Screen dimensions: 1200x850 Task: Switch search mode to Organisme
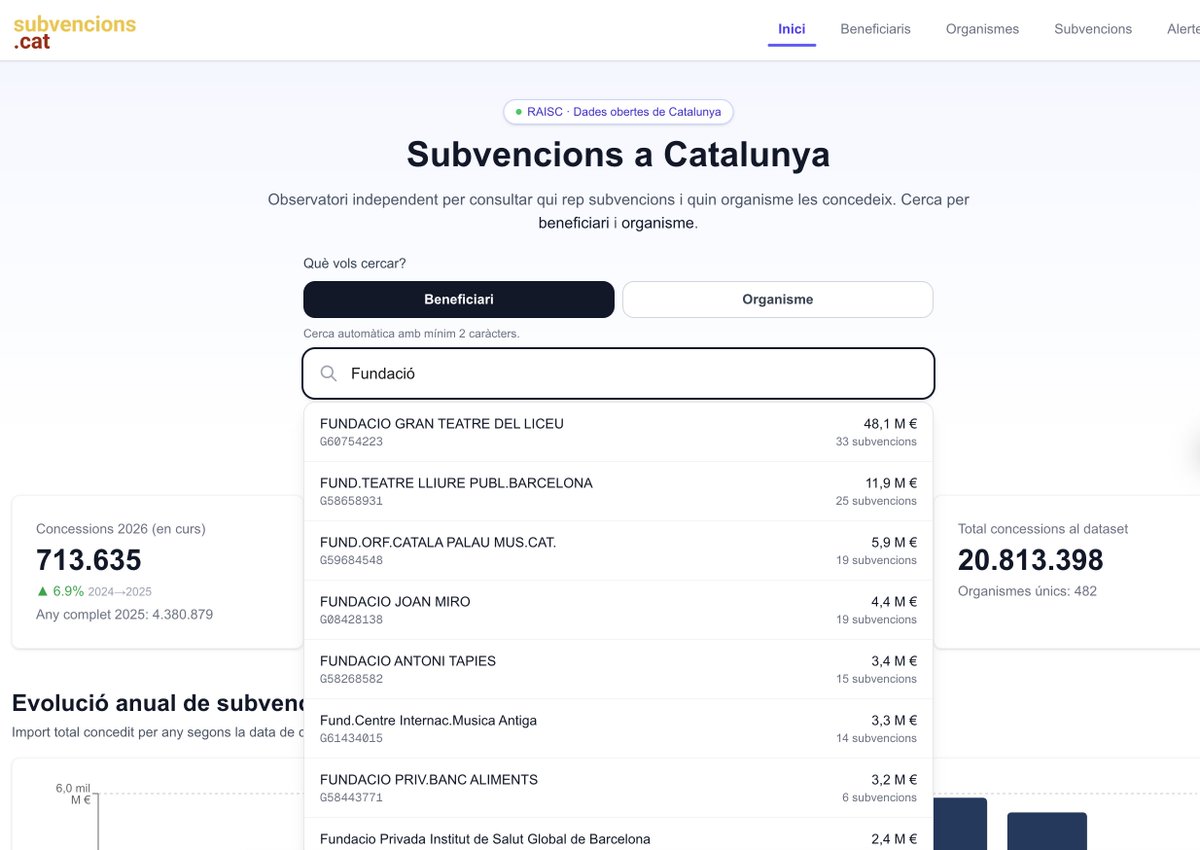[x=778, y=299]
